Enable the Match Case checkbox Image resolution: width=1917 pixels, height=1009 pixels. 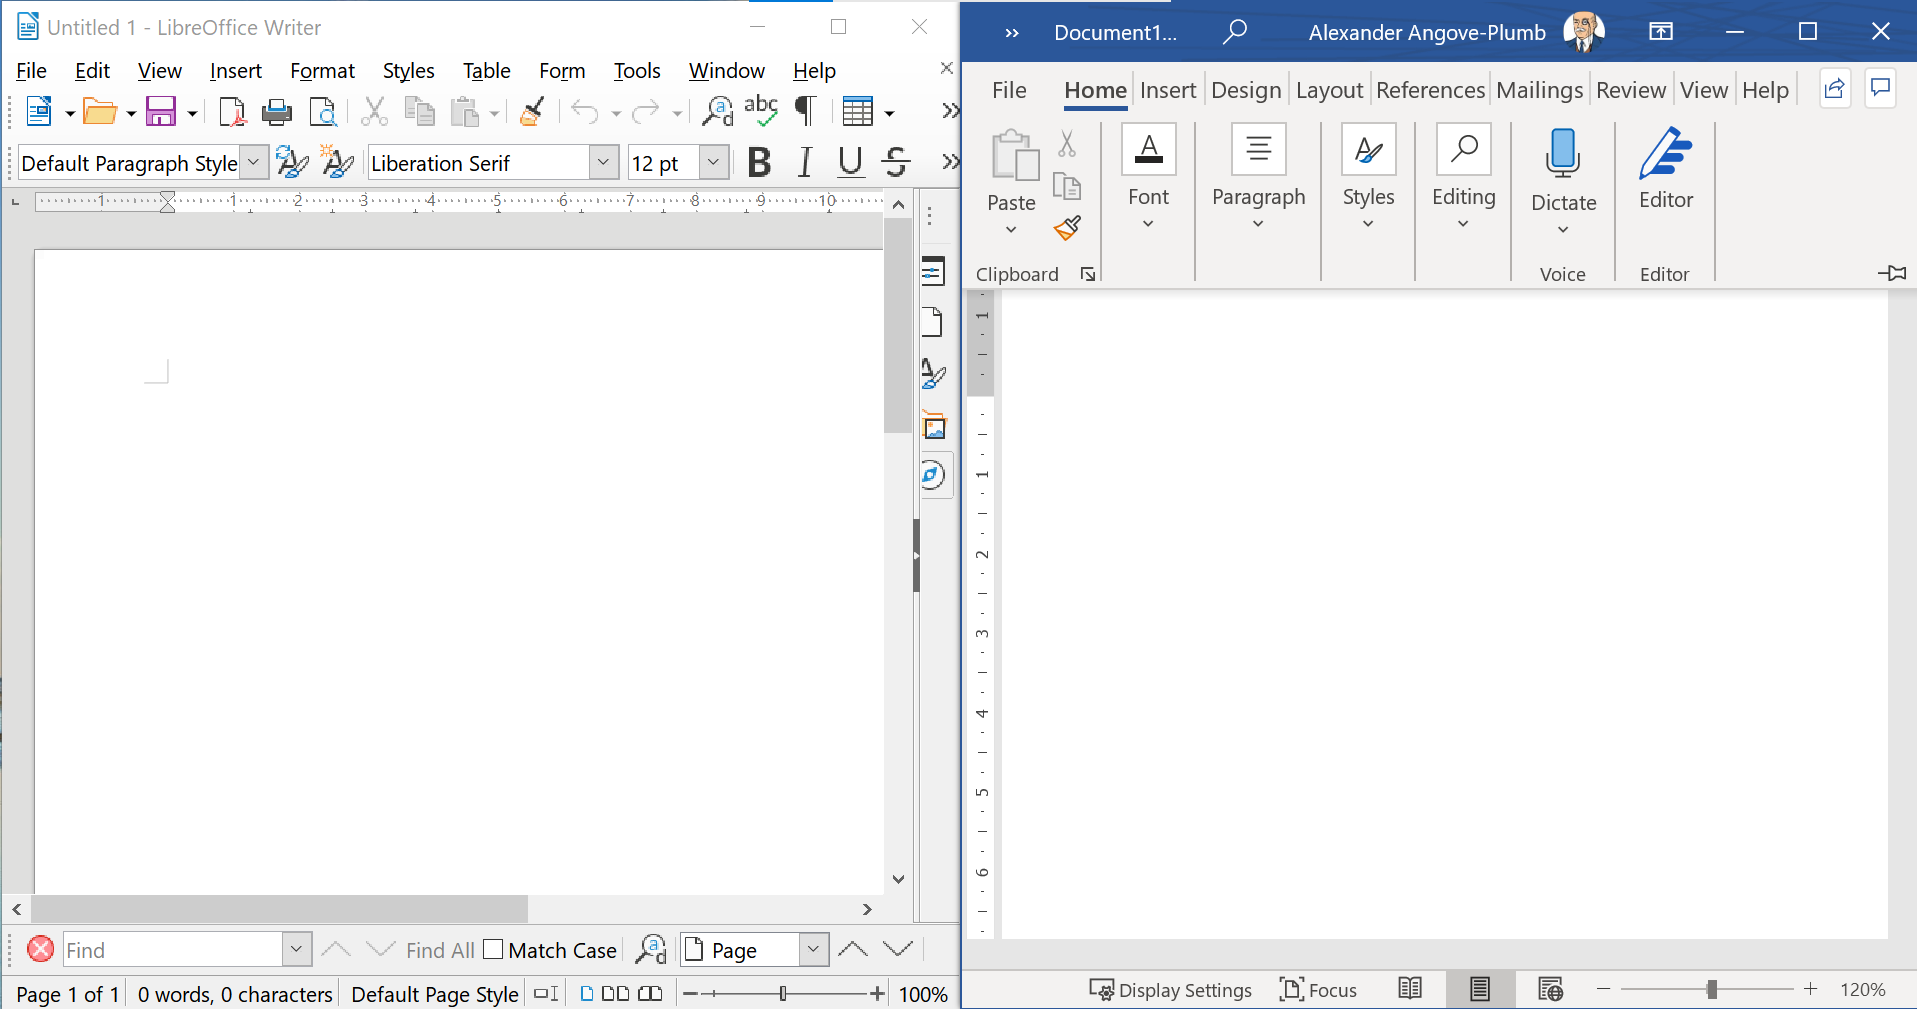pyautogui.click(x=493, y=949)
